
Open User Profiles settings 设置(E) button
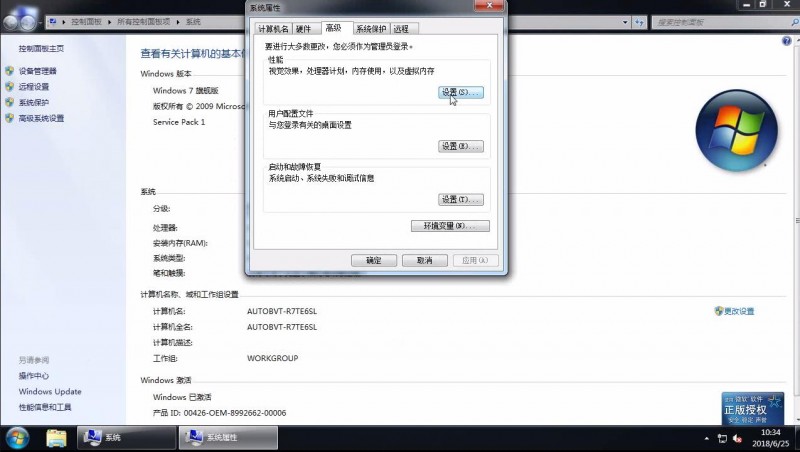pyautogui.click(x=461, y=146)
